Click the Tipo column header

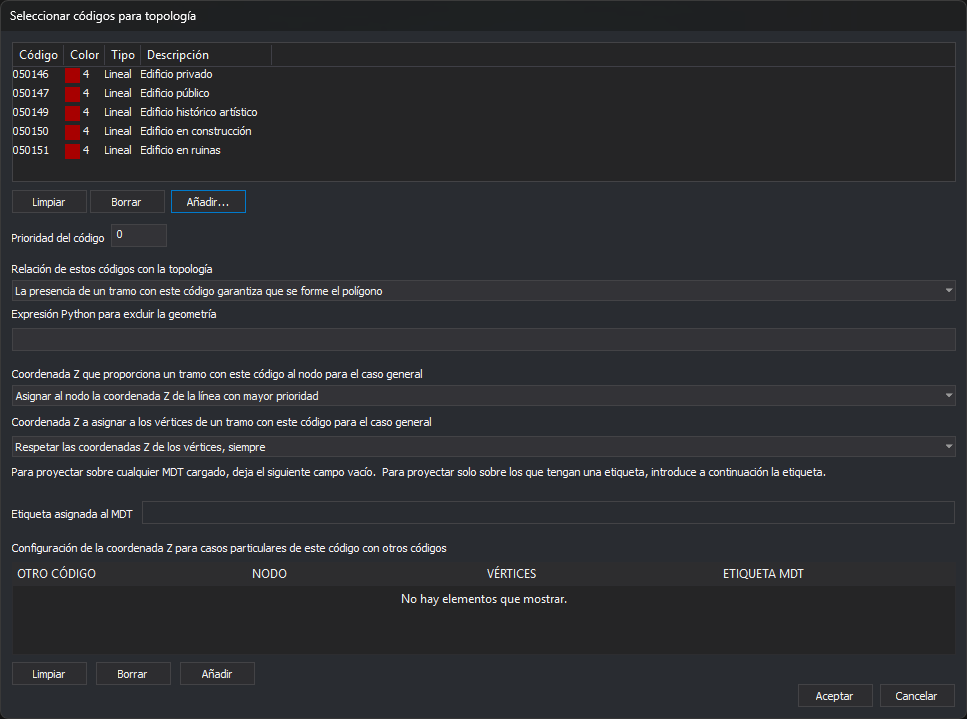point(123,55)
